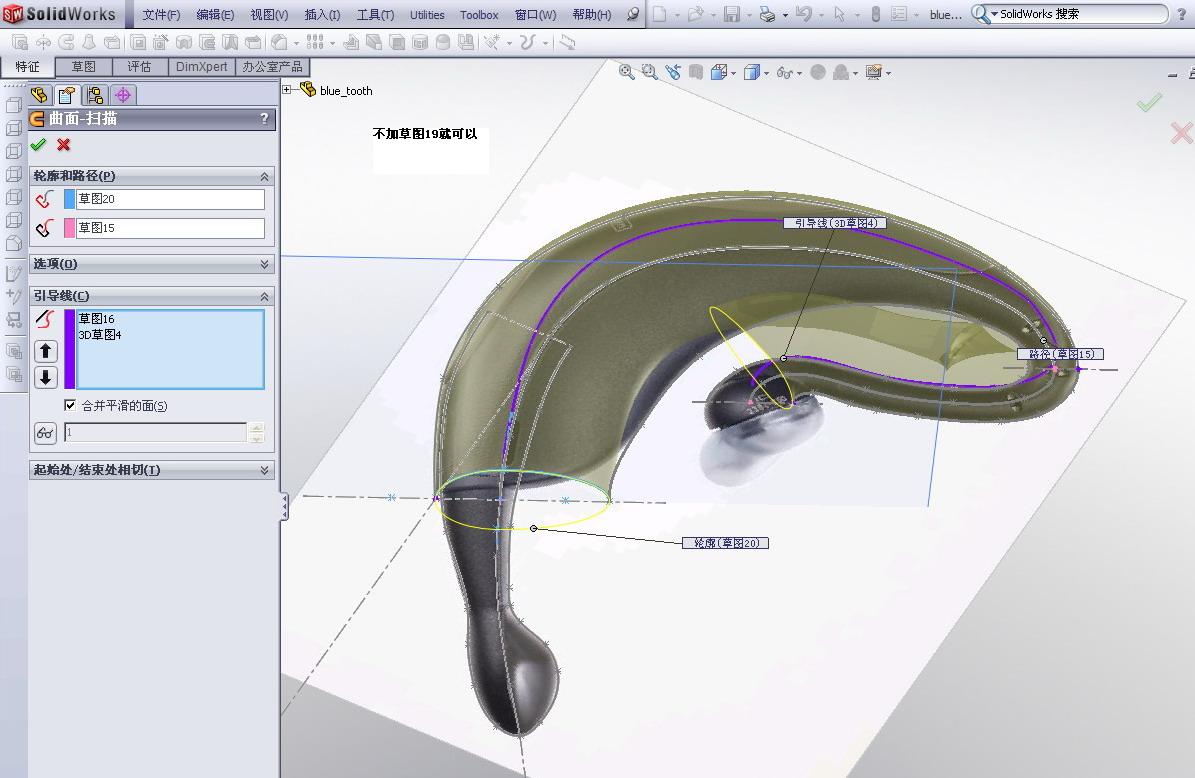Open the 文件(F) menu
The height and width of the screenshot is (778, 1195).
click(x=161, y=14)
